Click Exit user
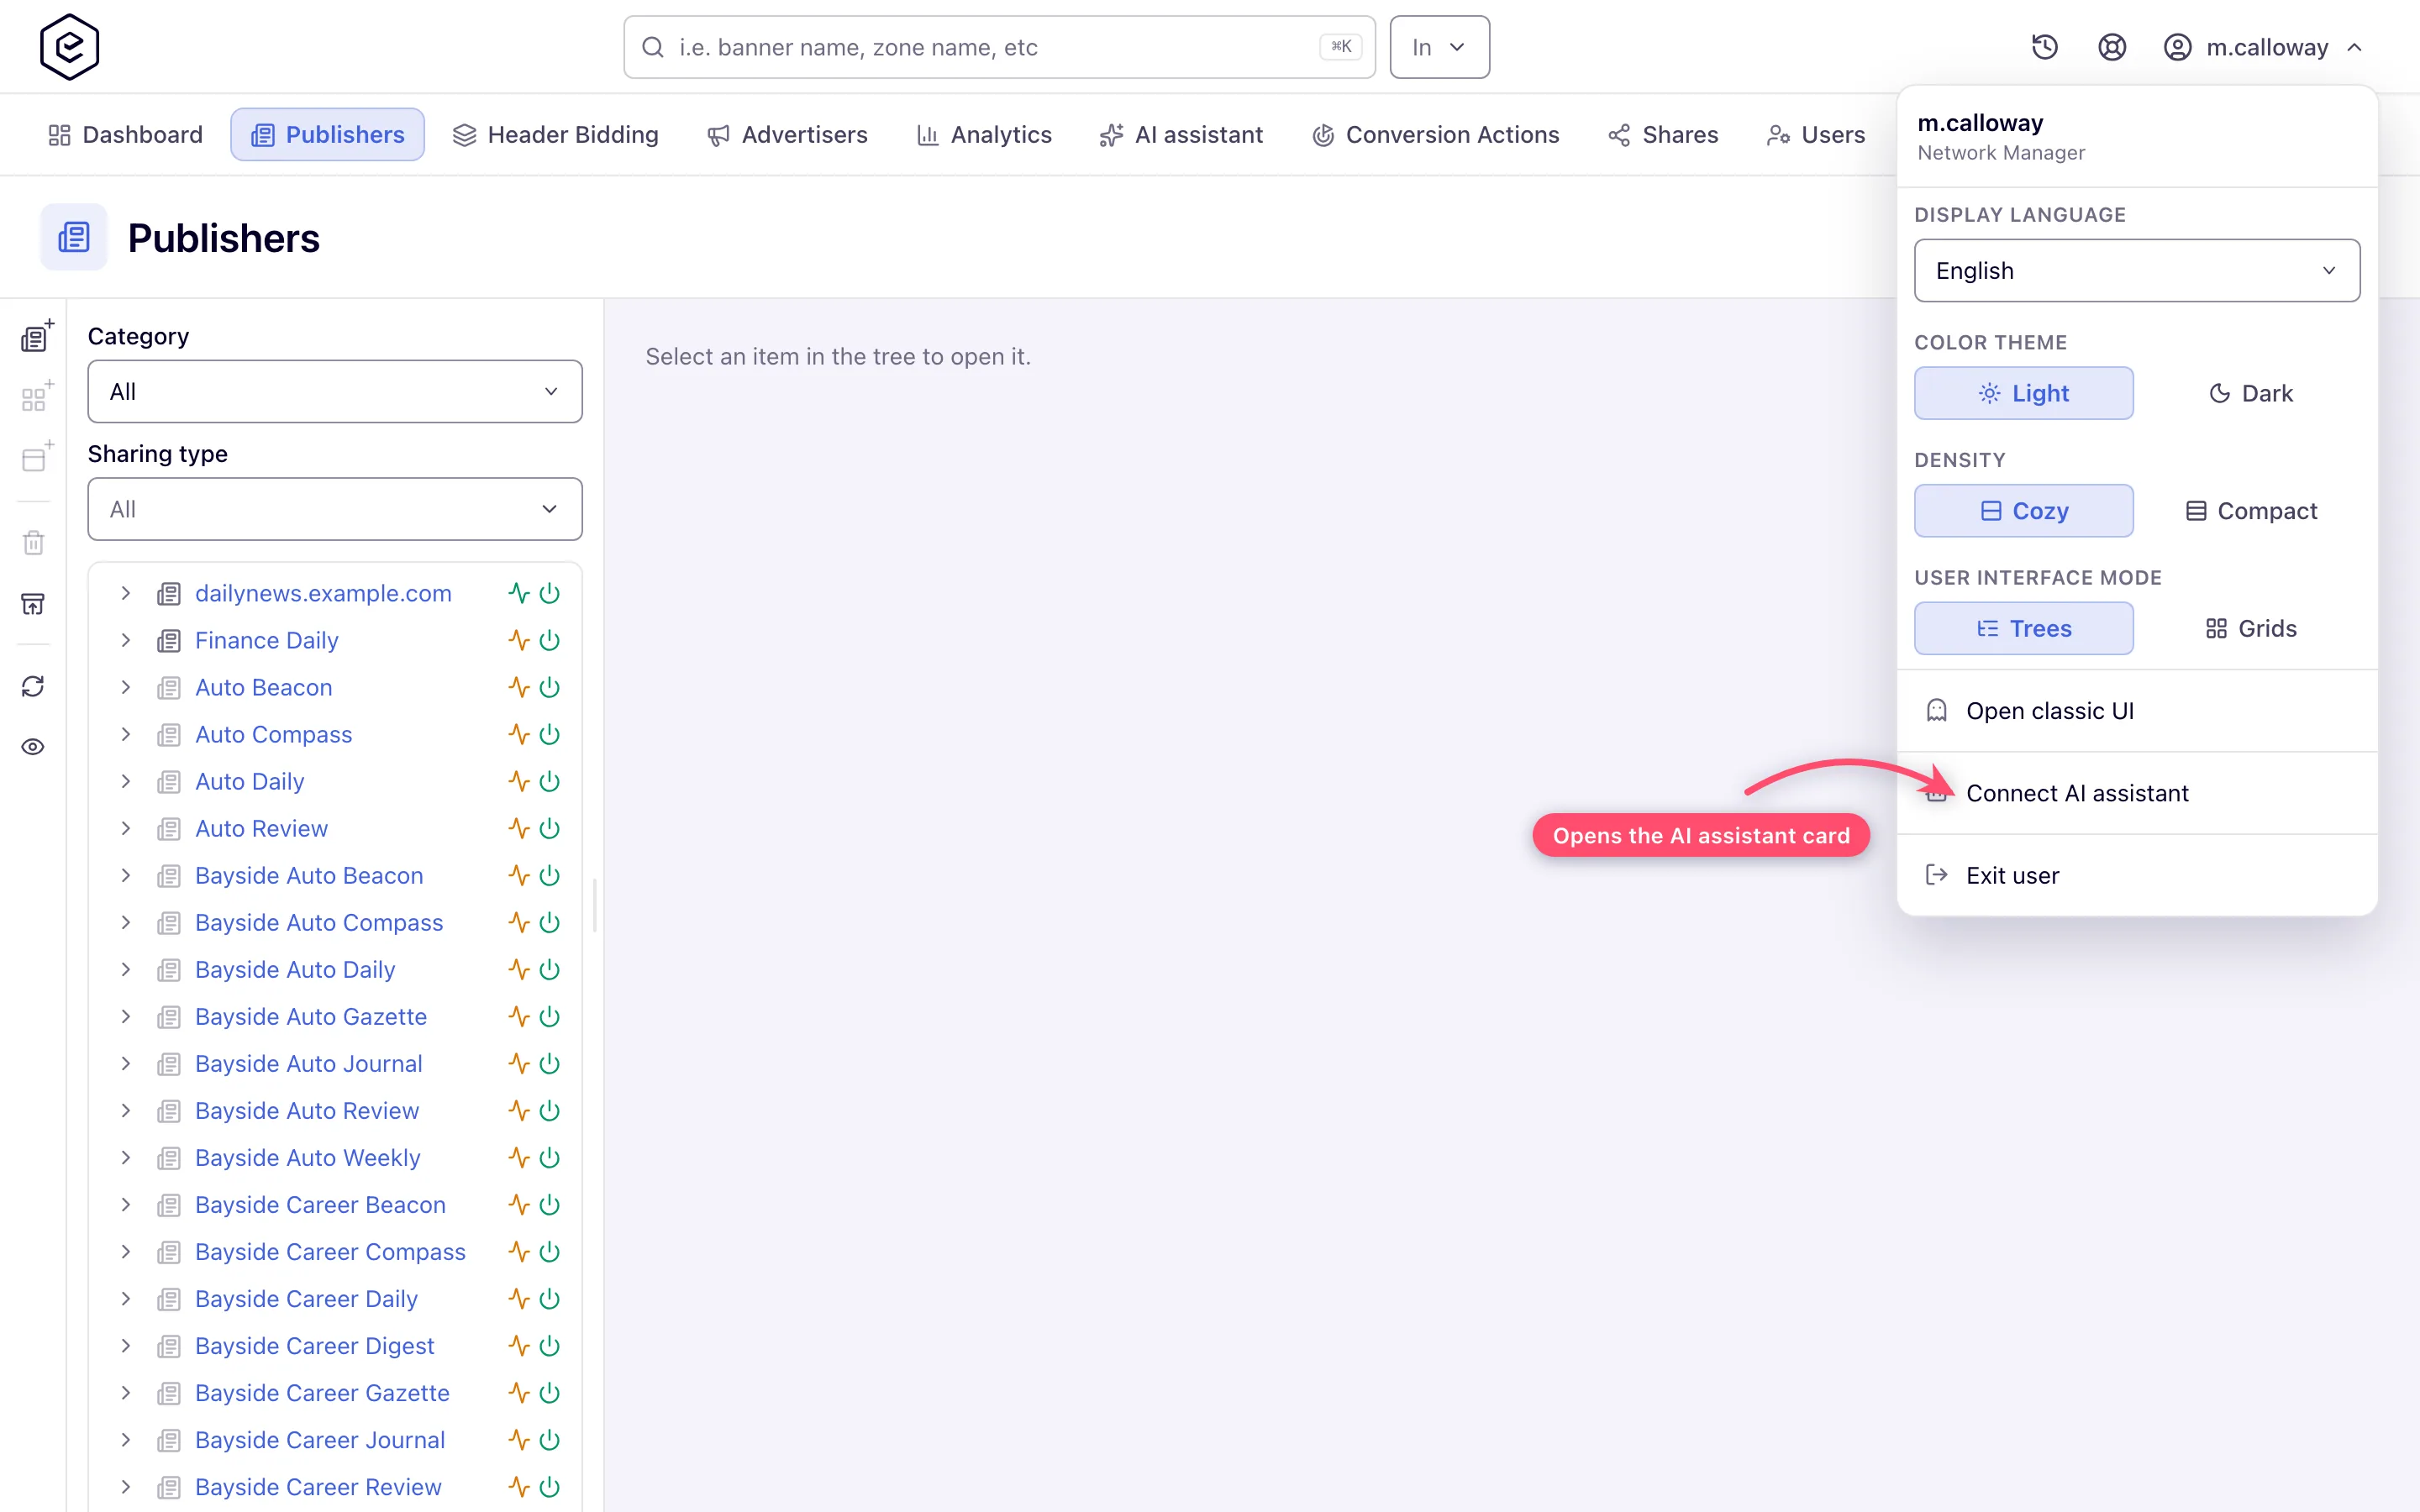 [x=2136, y=875]
